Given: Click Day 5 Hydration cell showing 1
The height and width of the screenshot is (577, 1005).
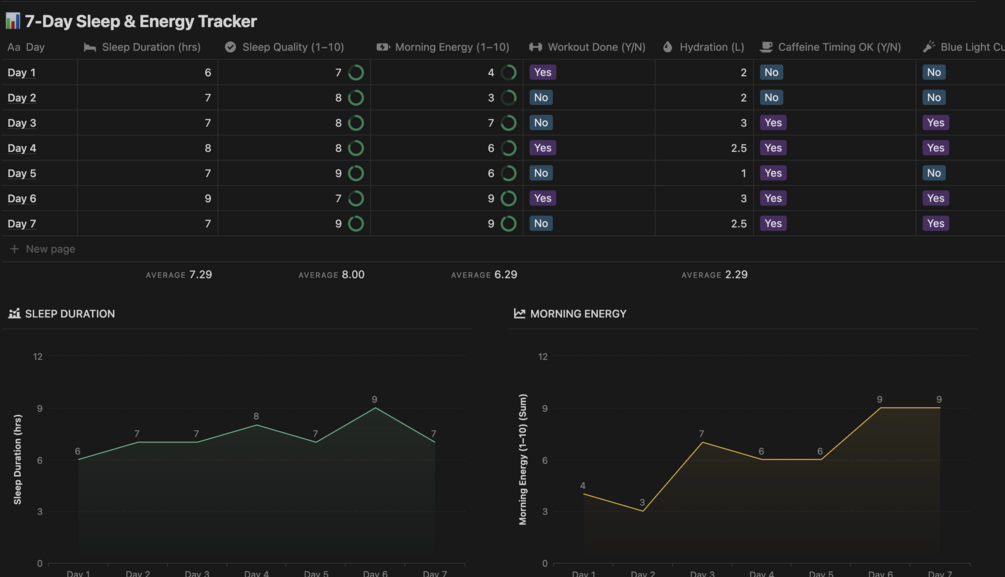Looking at the screenshot, I should pos(704,173).
